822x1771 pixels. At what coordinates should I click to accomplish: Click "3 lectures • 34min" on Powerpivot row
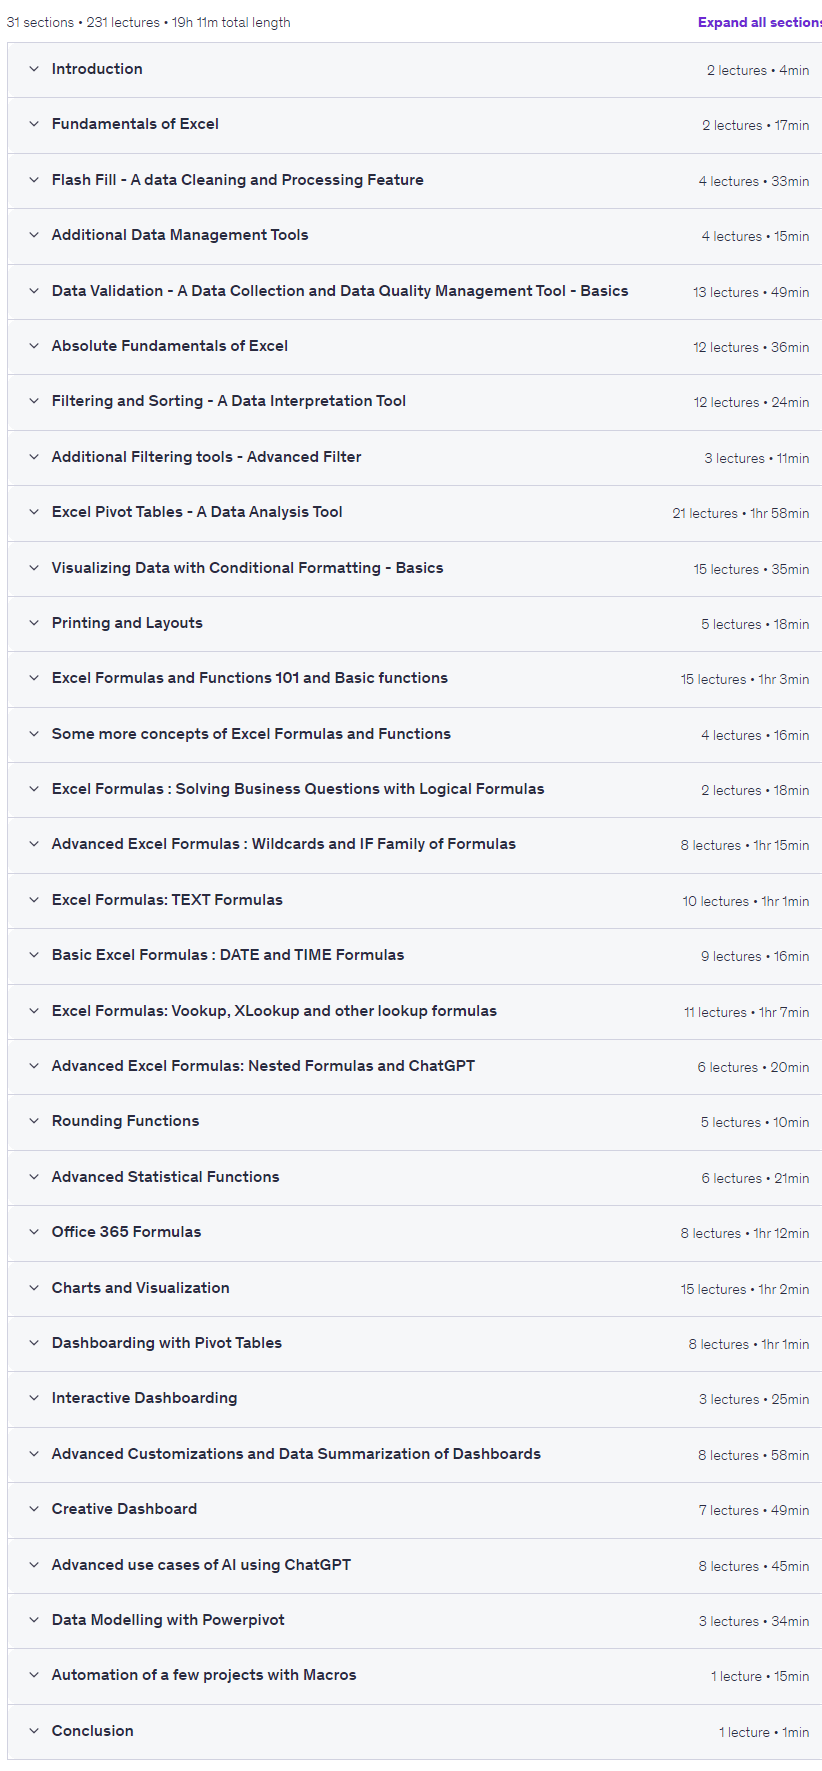coord(754,1621)
